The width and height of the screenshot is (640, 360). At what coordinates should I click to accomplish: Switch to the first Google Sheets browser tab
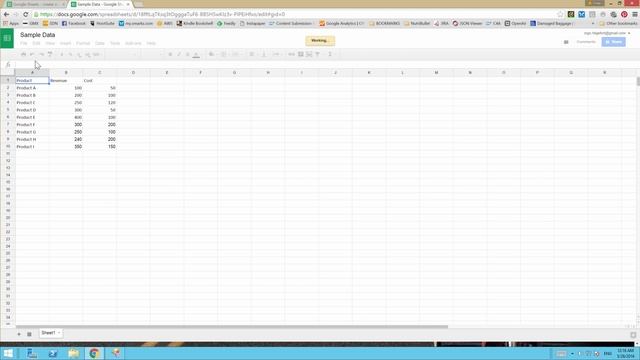click(x=35, y=4)
